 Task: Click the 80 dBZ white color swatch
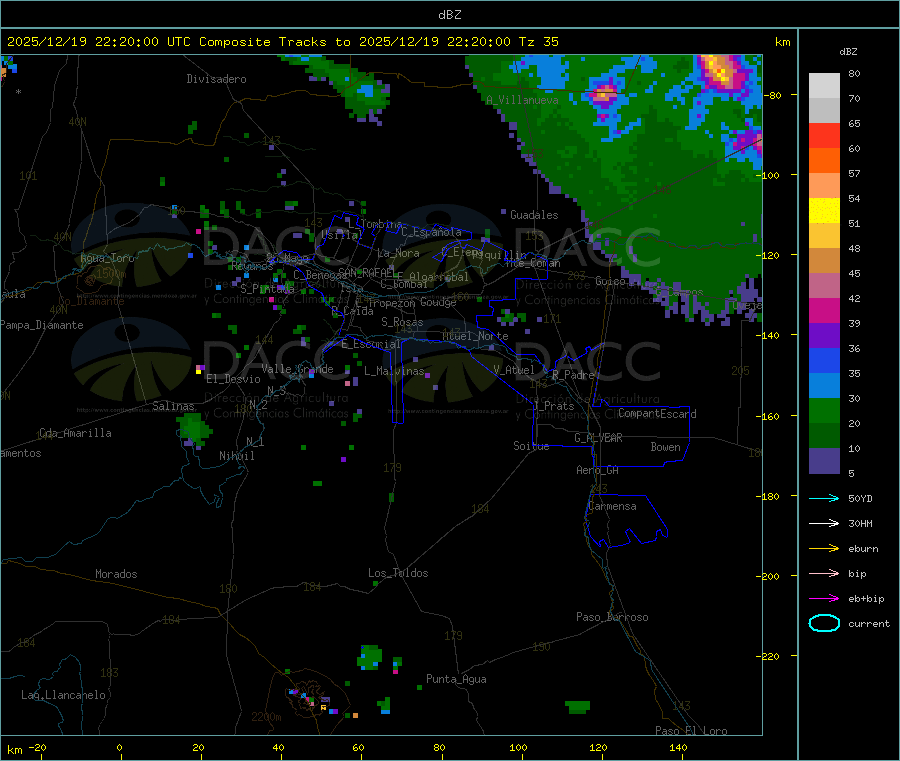click(x=824, y=86)
